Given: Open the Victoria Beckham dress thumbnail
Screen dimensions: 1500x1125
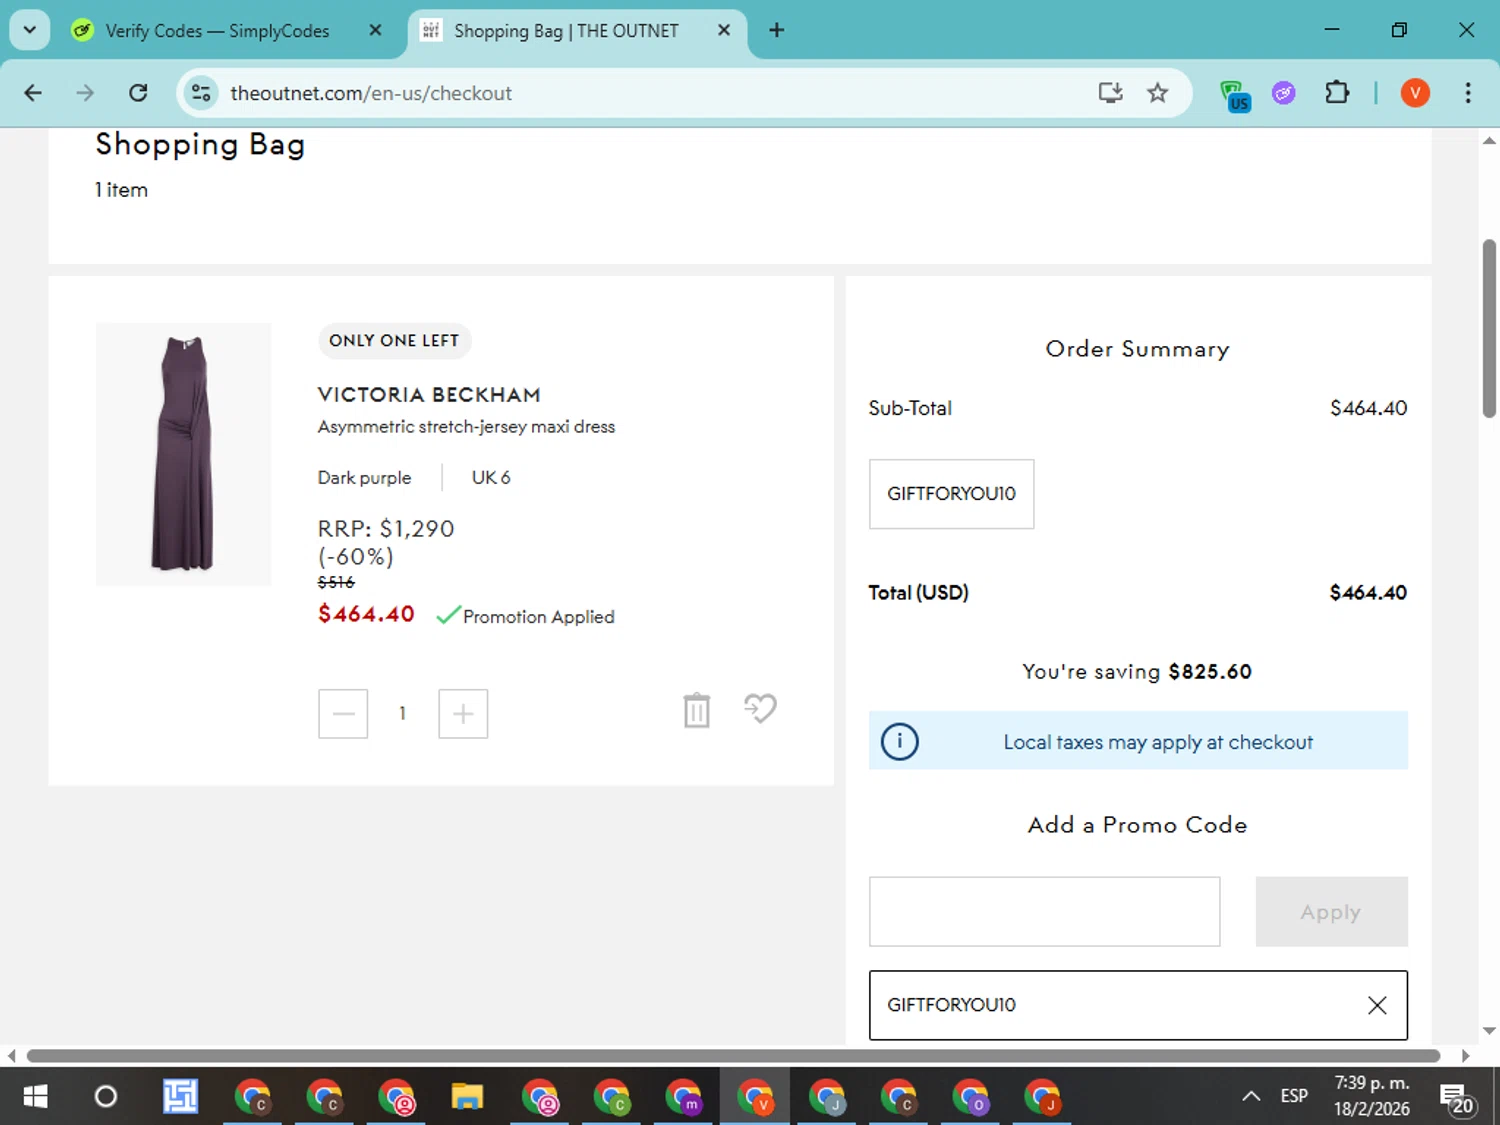Looking at the screenshot, I should coord(183,454).
